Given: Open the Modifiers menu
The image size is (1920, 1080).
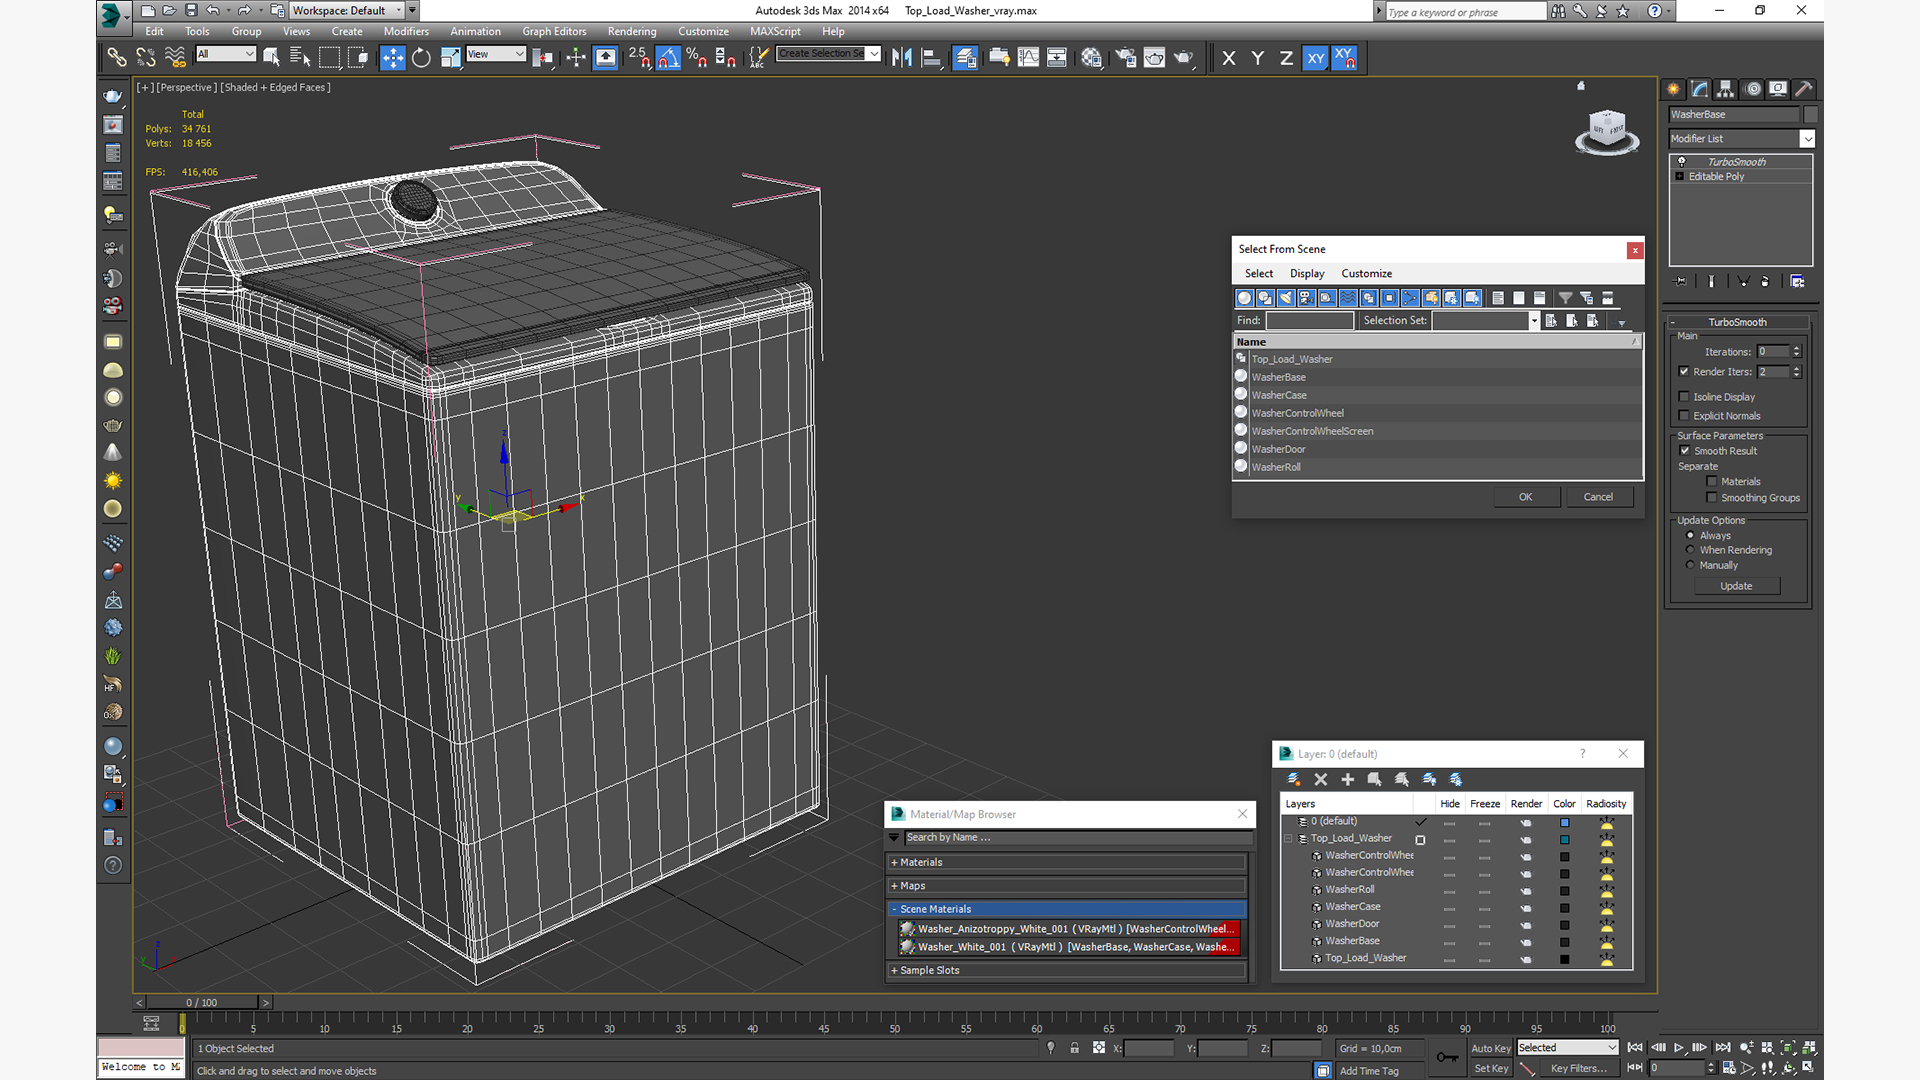Looking at the screenshot, I should 406,31.
